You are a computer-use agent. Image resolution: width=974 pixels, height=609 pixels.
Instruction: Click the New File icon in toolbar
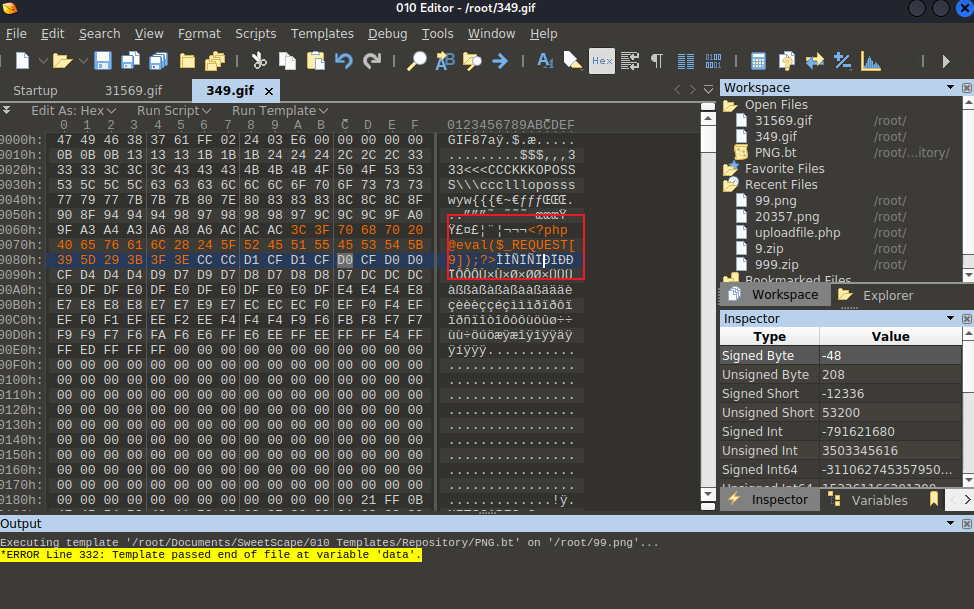click(x=22, y=61)
